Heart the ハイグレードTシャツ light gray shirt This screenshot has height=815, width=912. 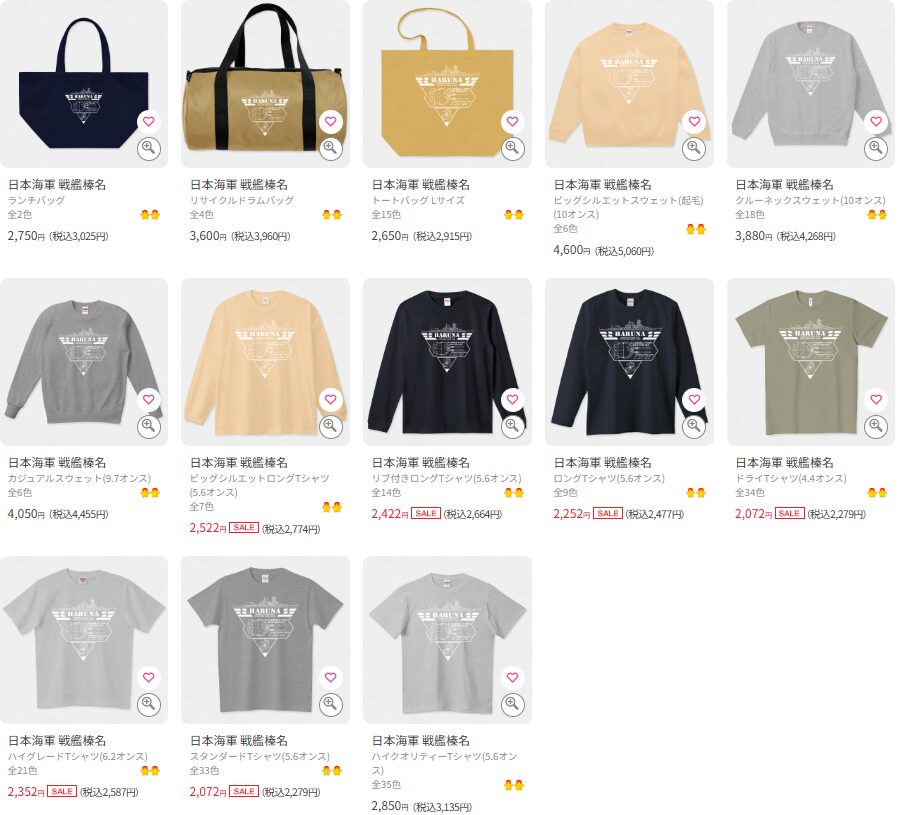(x=149, y=678)
